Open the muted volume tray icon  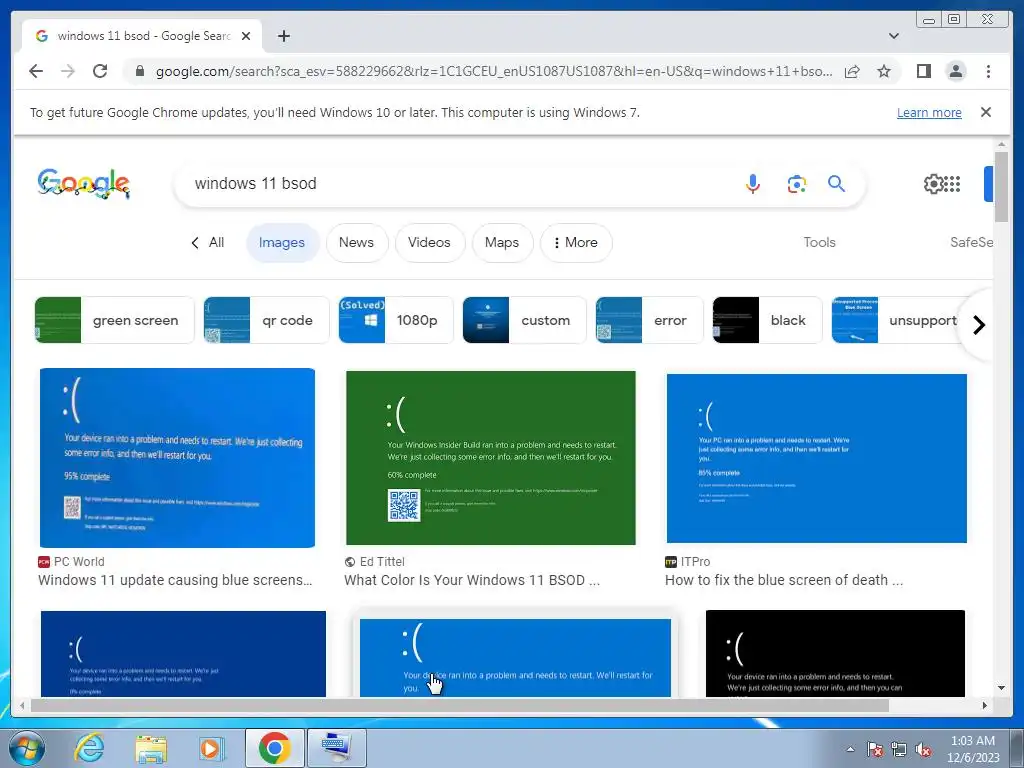[x=923, y=749]
